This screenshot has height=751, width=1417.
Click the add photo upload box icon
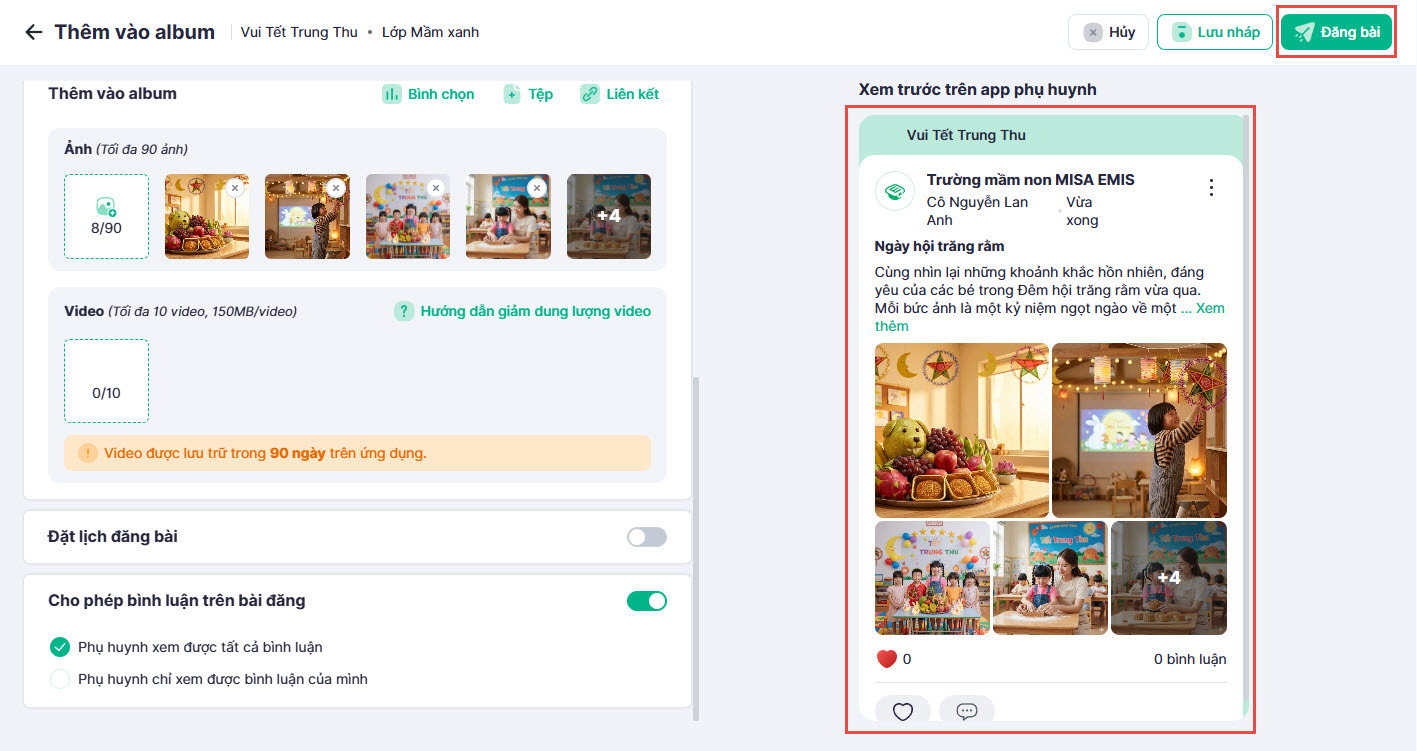(x=106, y=207)
